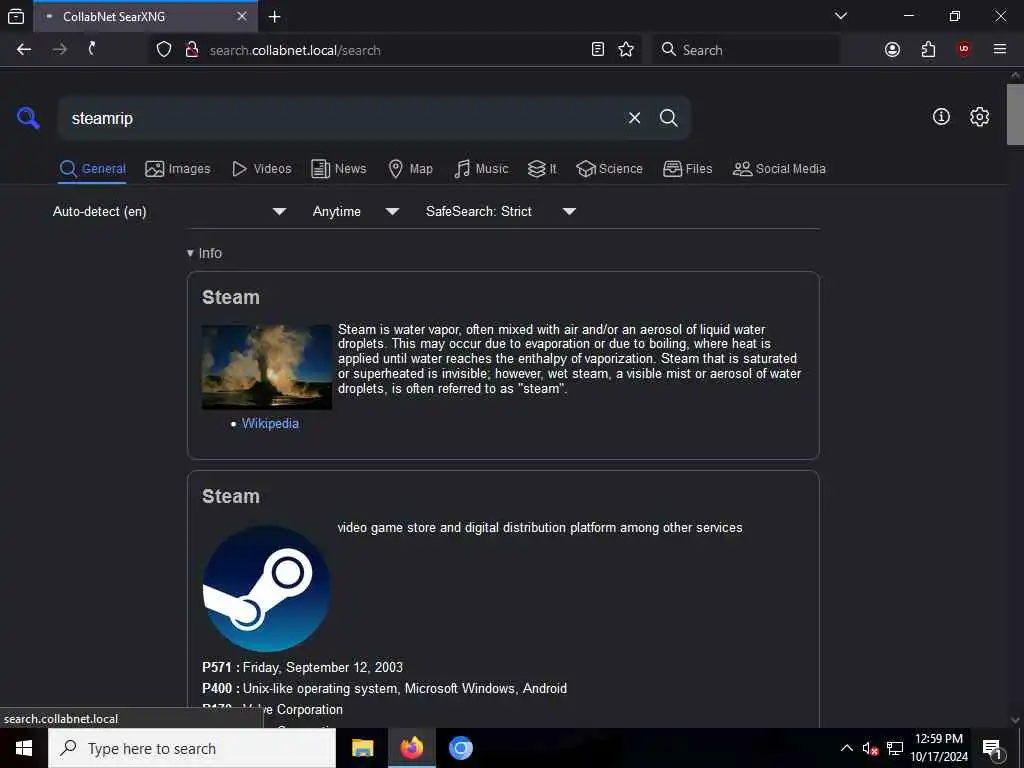
Task: Click the P400 operating systems line
Action: point(385,688)
